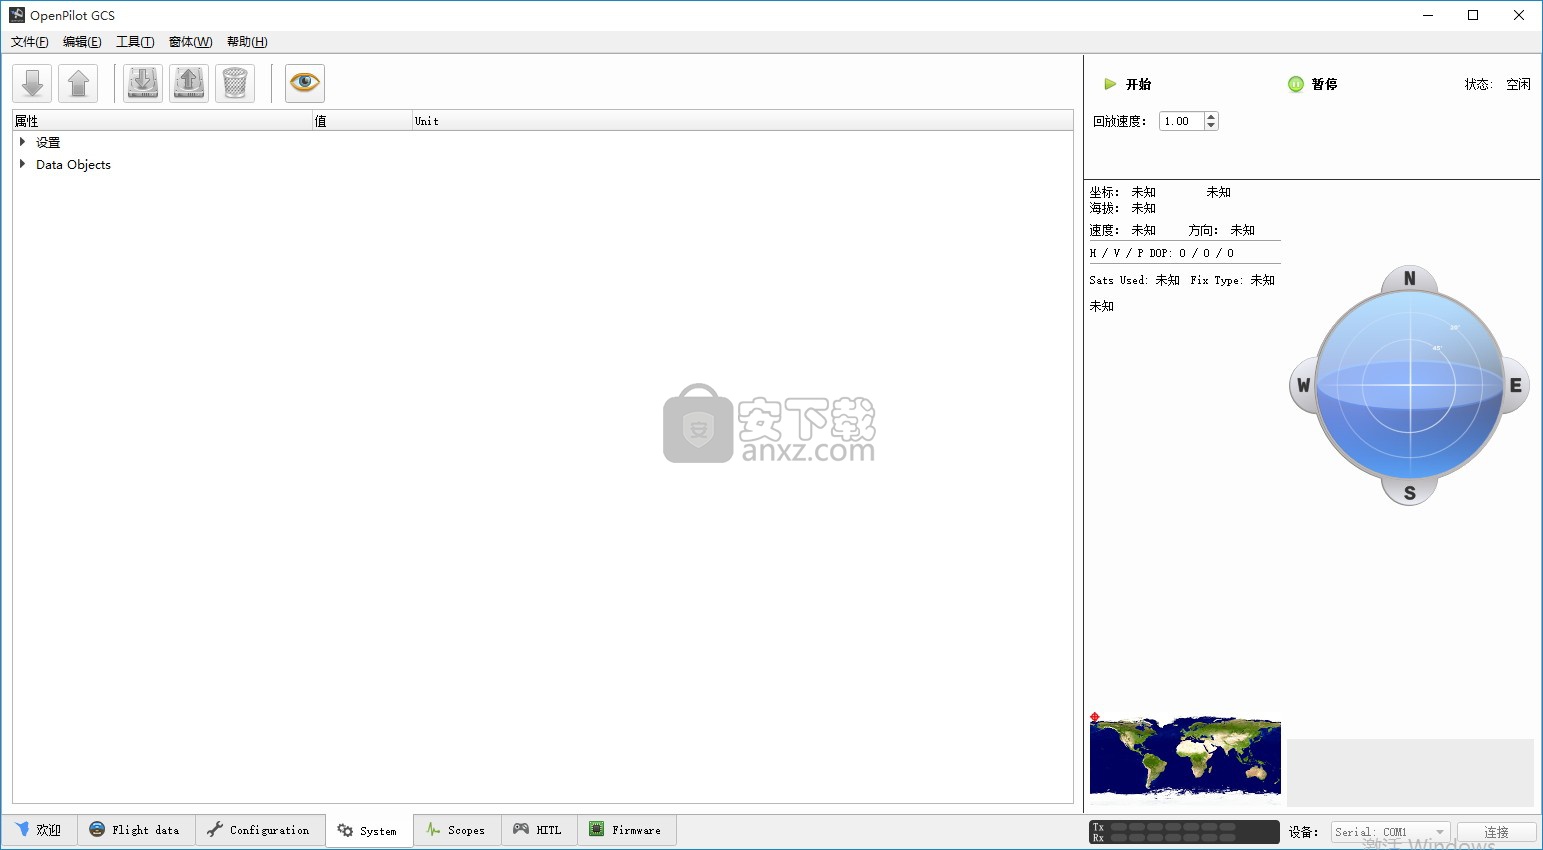1543x850 pixels.
Task: Switch to the 欢迎 tab
Action: 39,830
